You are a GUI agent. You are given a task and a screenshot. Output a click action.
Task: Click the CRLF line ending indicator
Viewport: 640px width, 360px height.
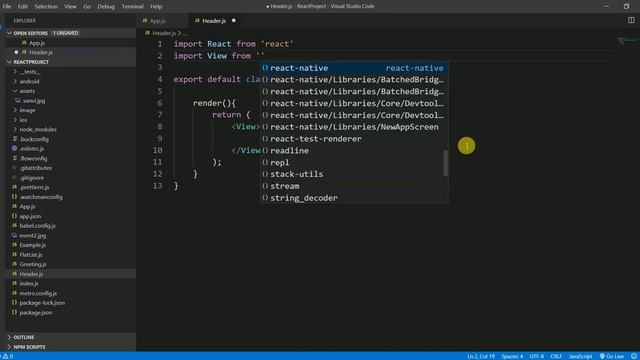coord(556,356)
